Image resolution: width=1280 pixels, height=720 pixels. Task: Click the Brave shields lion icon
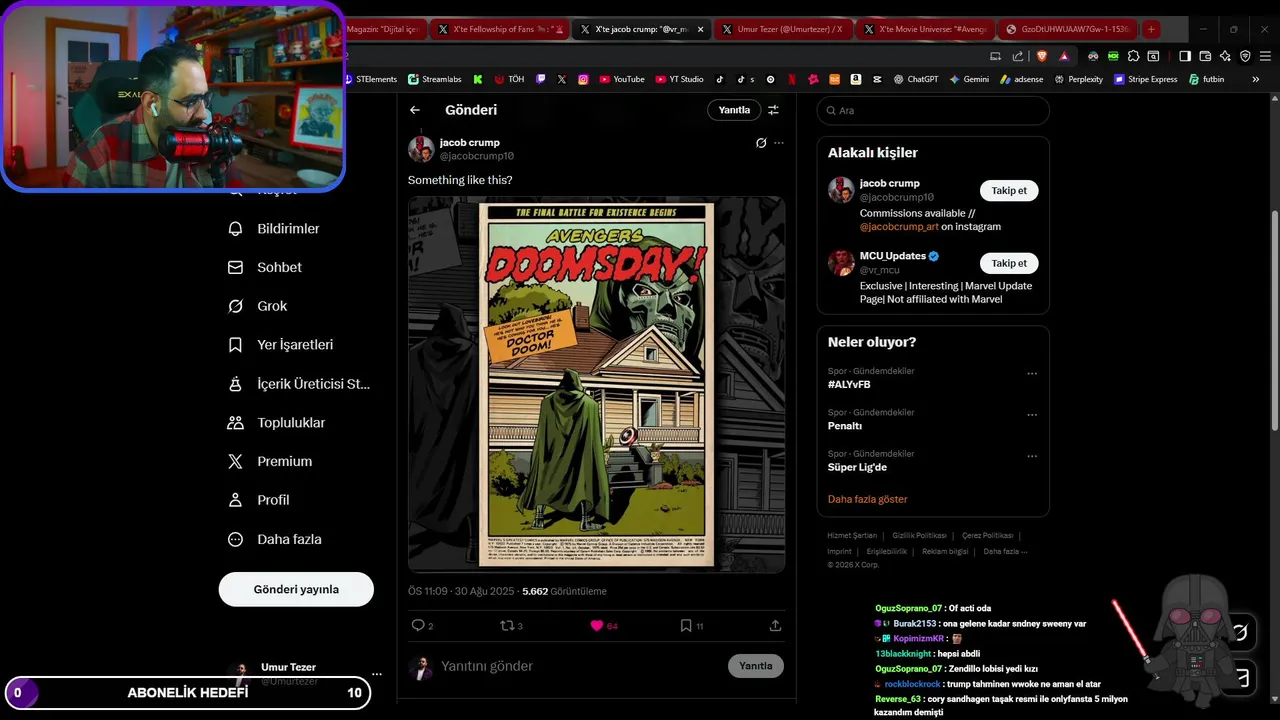click(x=1041, y=56)
